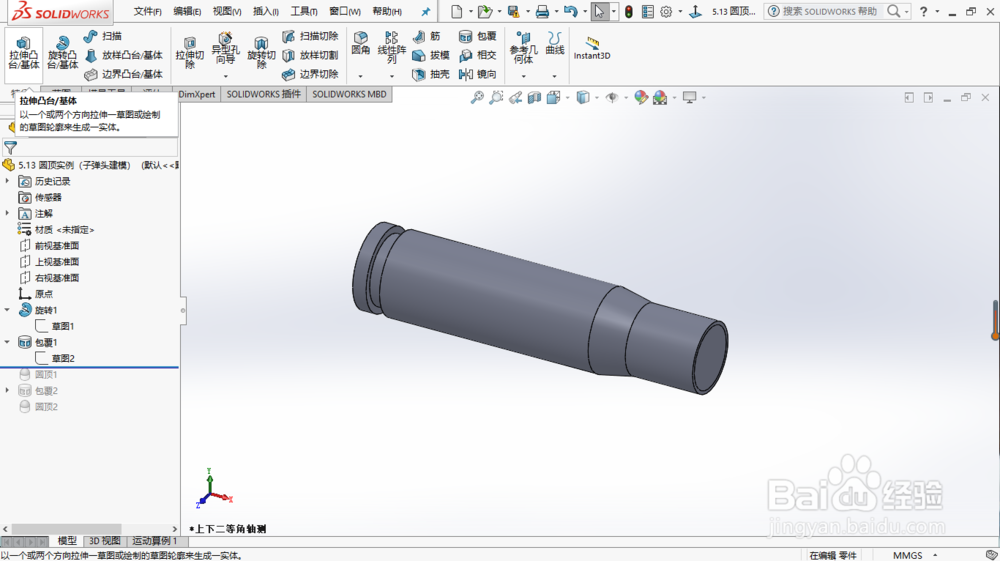1000x561 pixels.
Task: Open the 编辑(E) menu
Action: click(x=187, y=11)
